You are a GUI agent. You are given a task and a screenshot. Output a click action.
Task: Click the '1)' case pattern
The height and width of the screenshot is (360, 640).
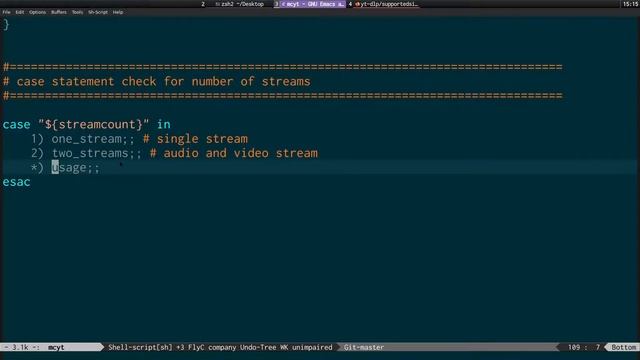click(x=37, y=139)
